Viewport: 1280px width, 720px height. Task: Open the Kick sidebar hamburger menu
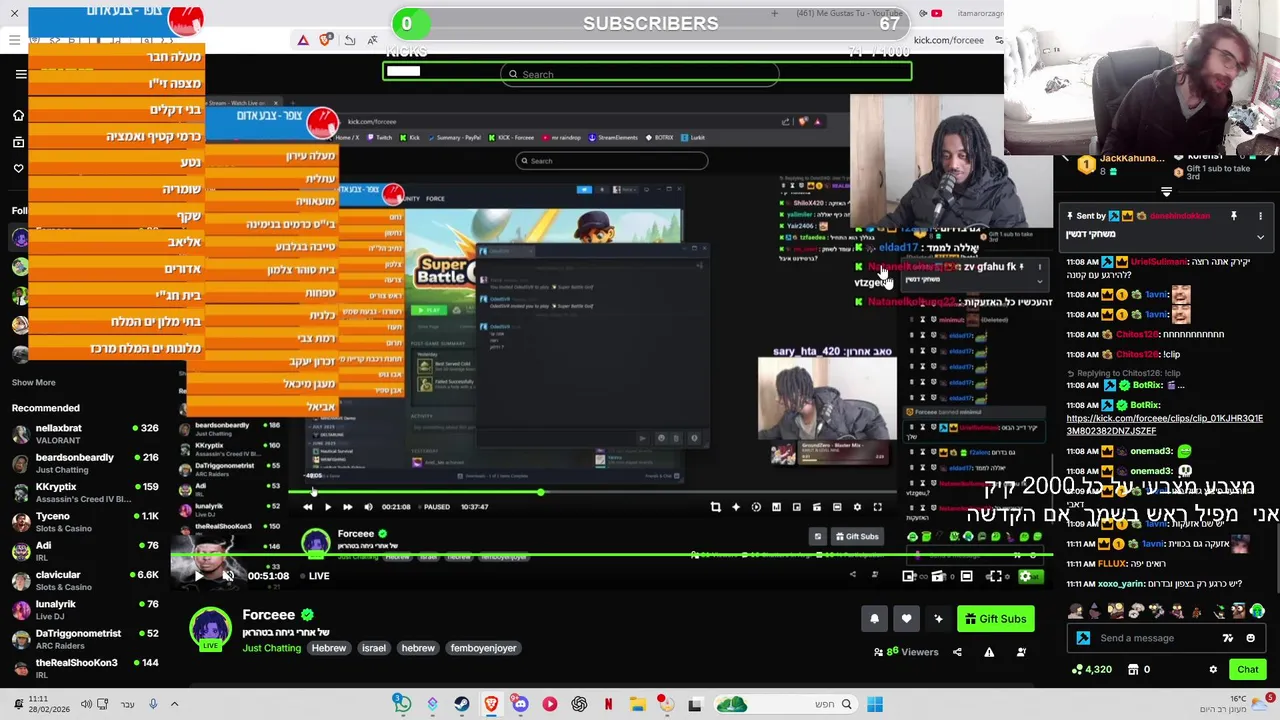tap(21, 74)
